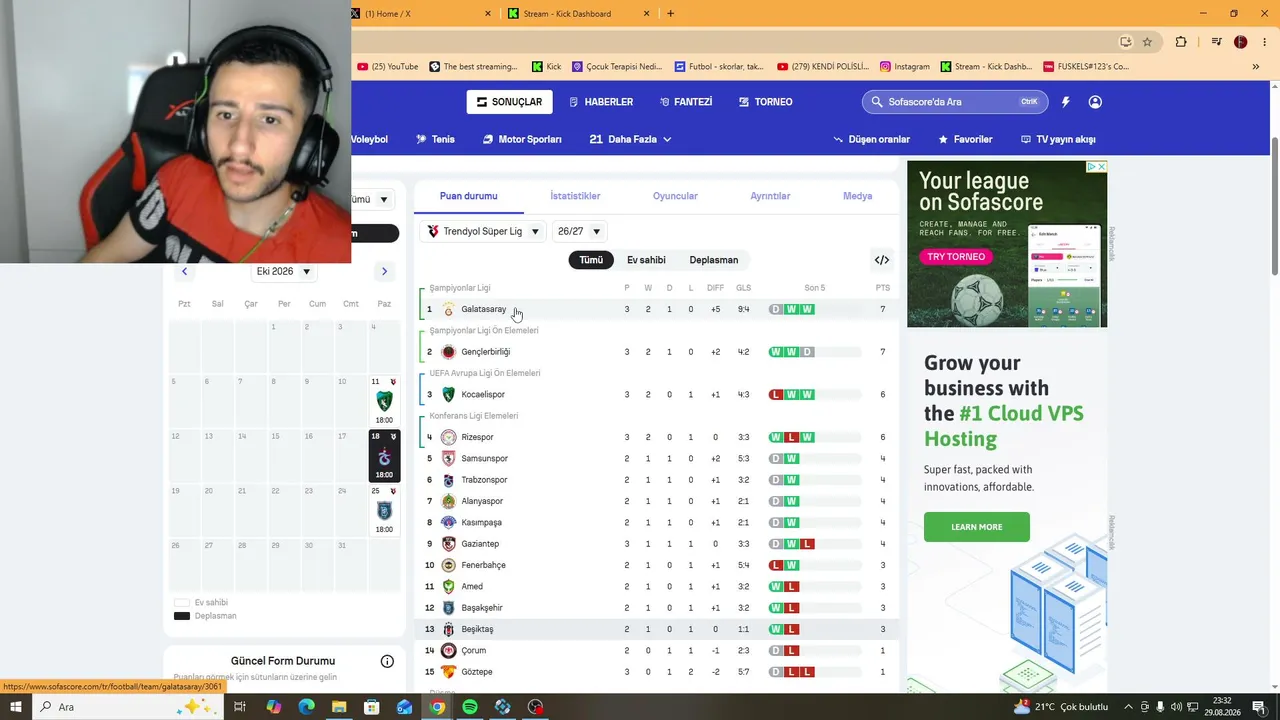Open the 26/27 season dropdown

(579, 232)
